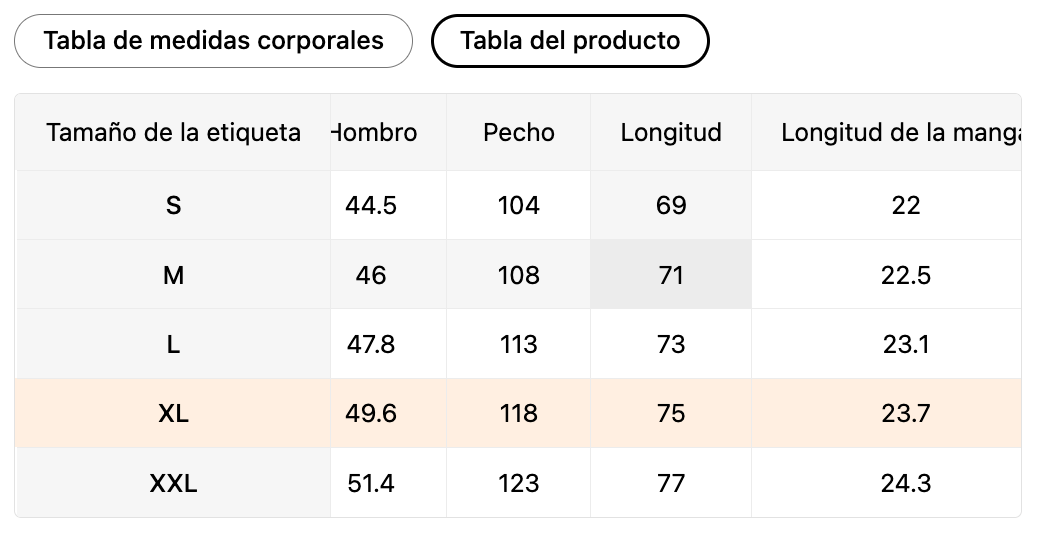Click the Pecho column header
Viewport: 1040px width, 538px height.
[518, 132]
